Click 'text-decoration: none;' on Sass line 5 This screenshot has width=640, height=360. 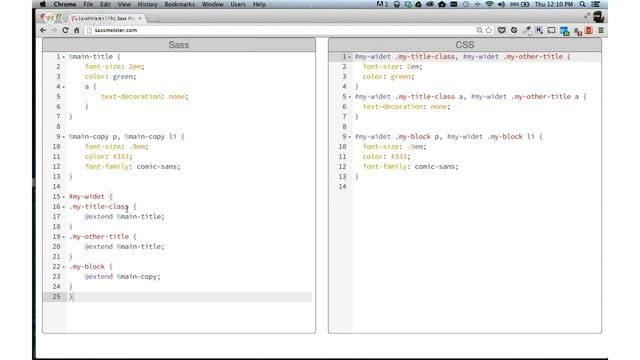pos(145,96)
